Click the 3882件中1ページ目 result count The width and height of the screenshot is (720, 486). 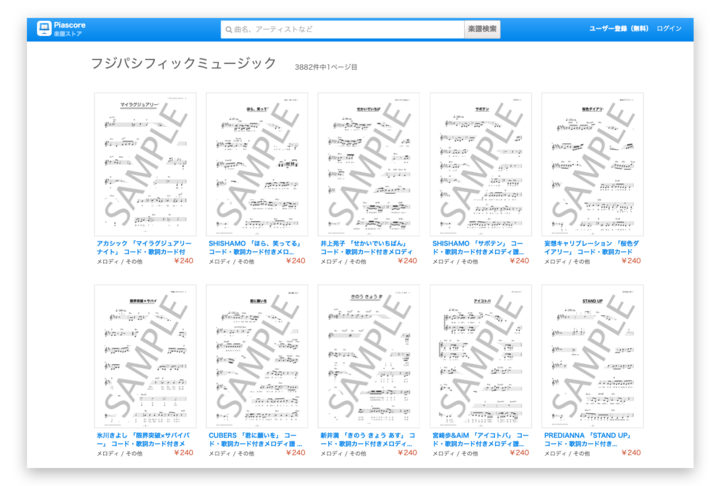pos(326,67)
